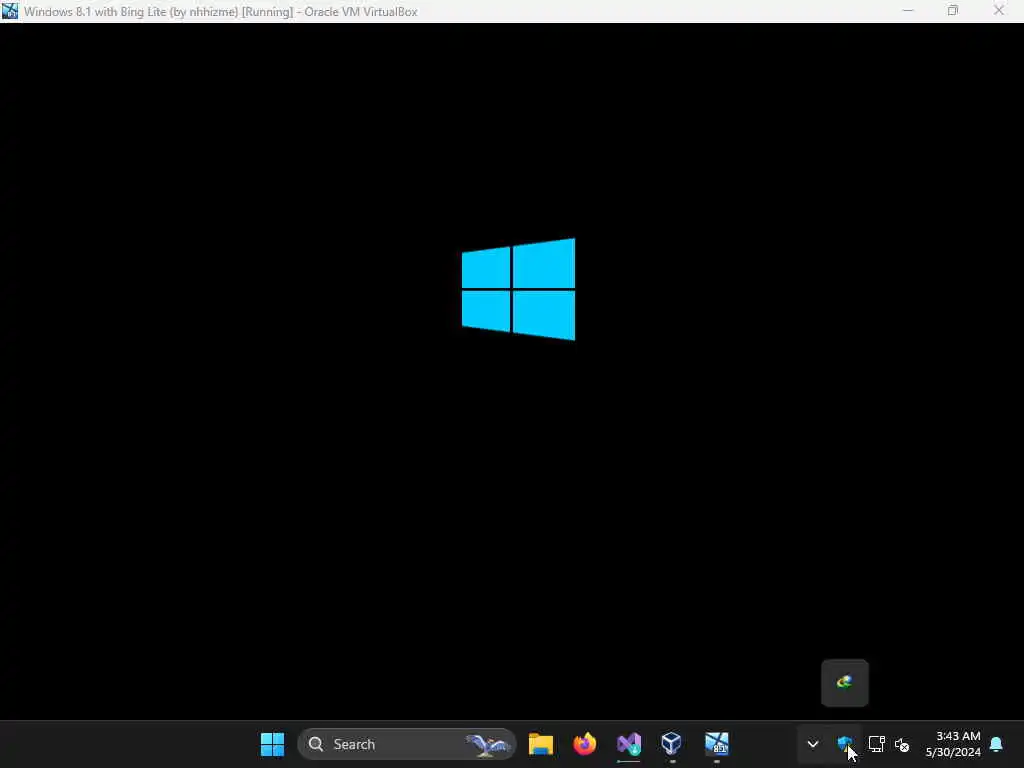Click the overflow tray popup icon

(x=844, y=682)
